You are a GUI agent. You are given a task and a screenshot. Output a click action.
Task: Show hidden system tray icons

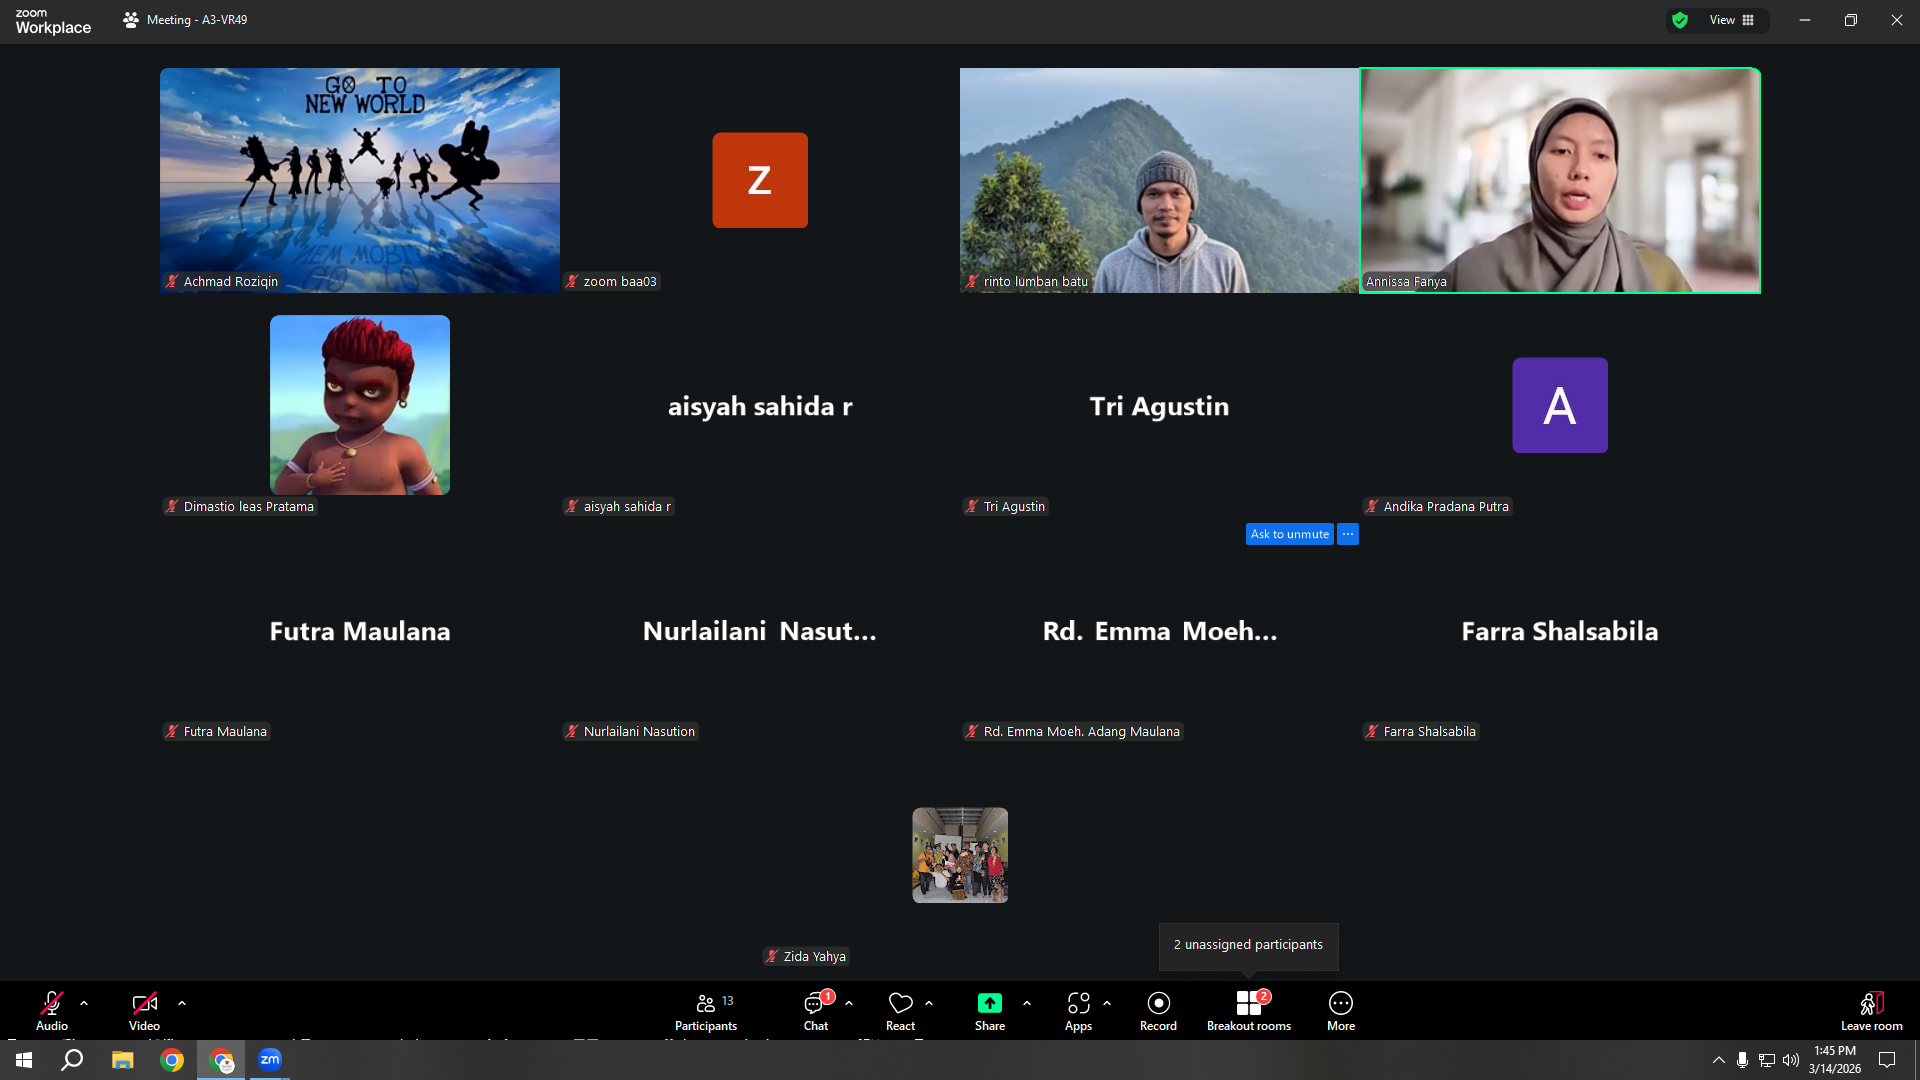[x=1718, y=1060]
